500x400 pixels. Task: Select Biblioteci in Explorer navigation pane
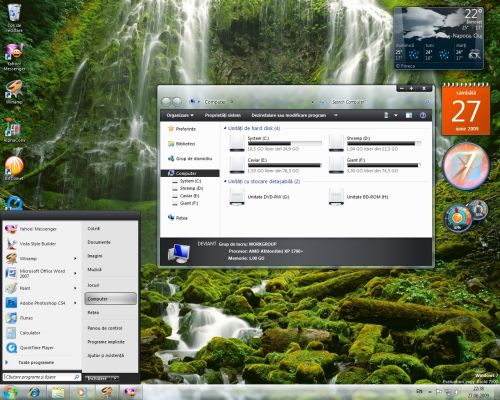182,144
